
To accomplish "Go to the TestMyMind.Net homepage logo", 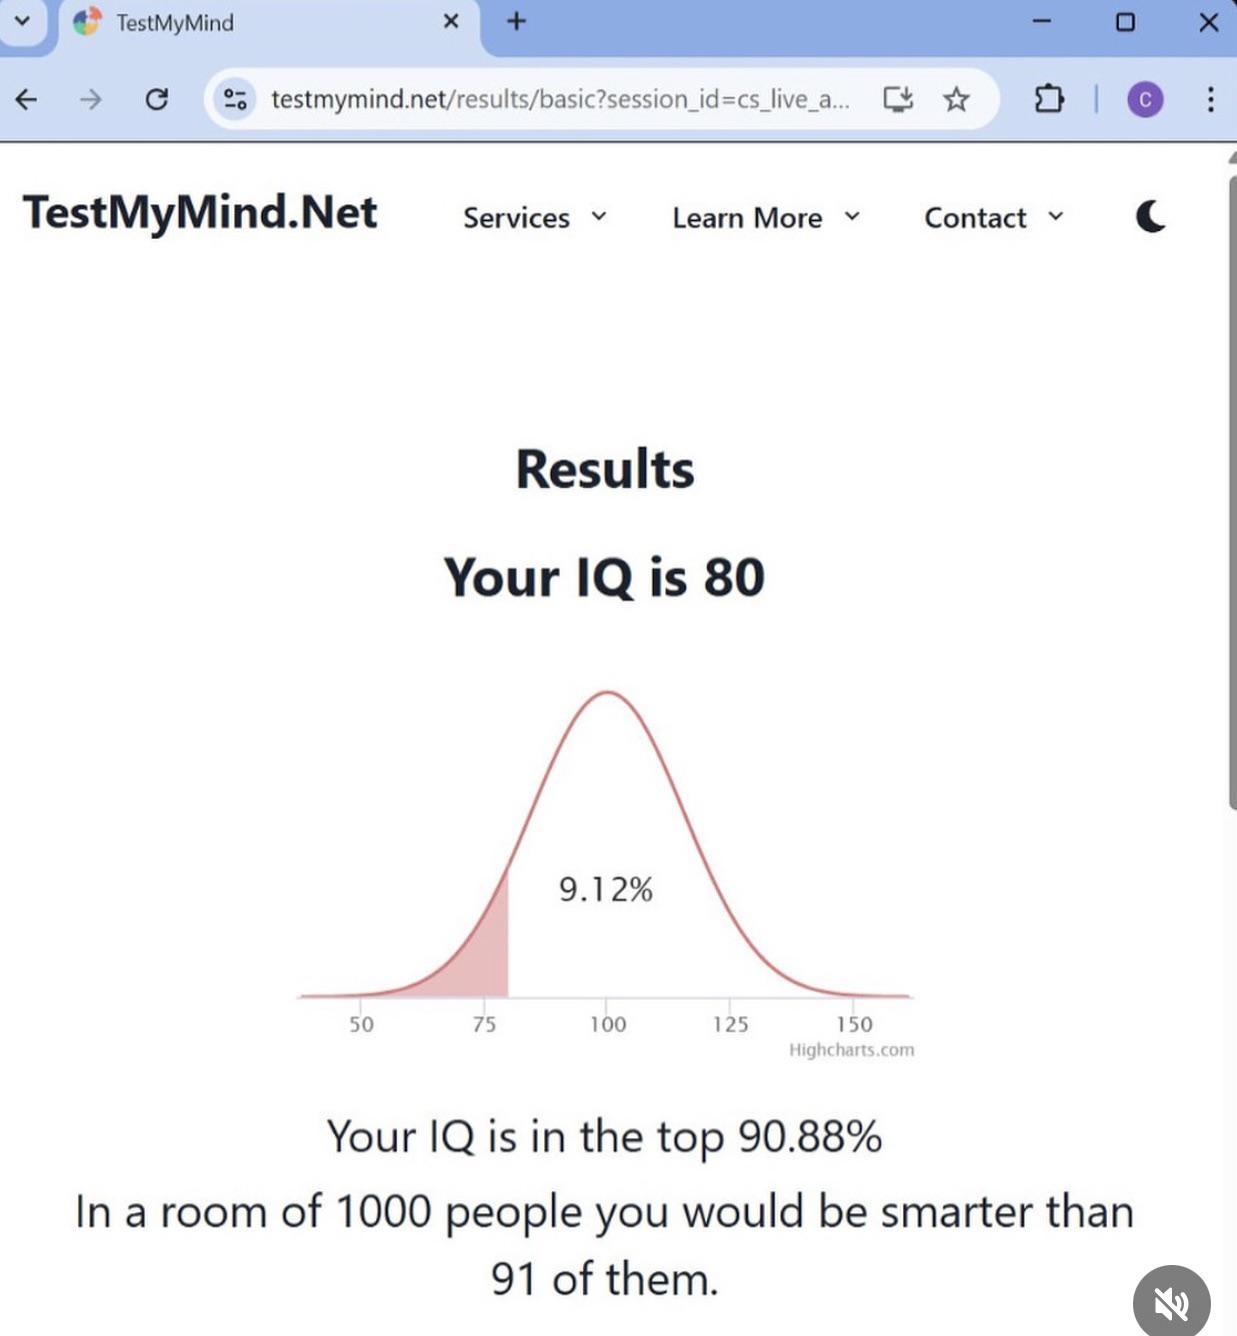I will [200, 212].
